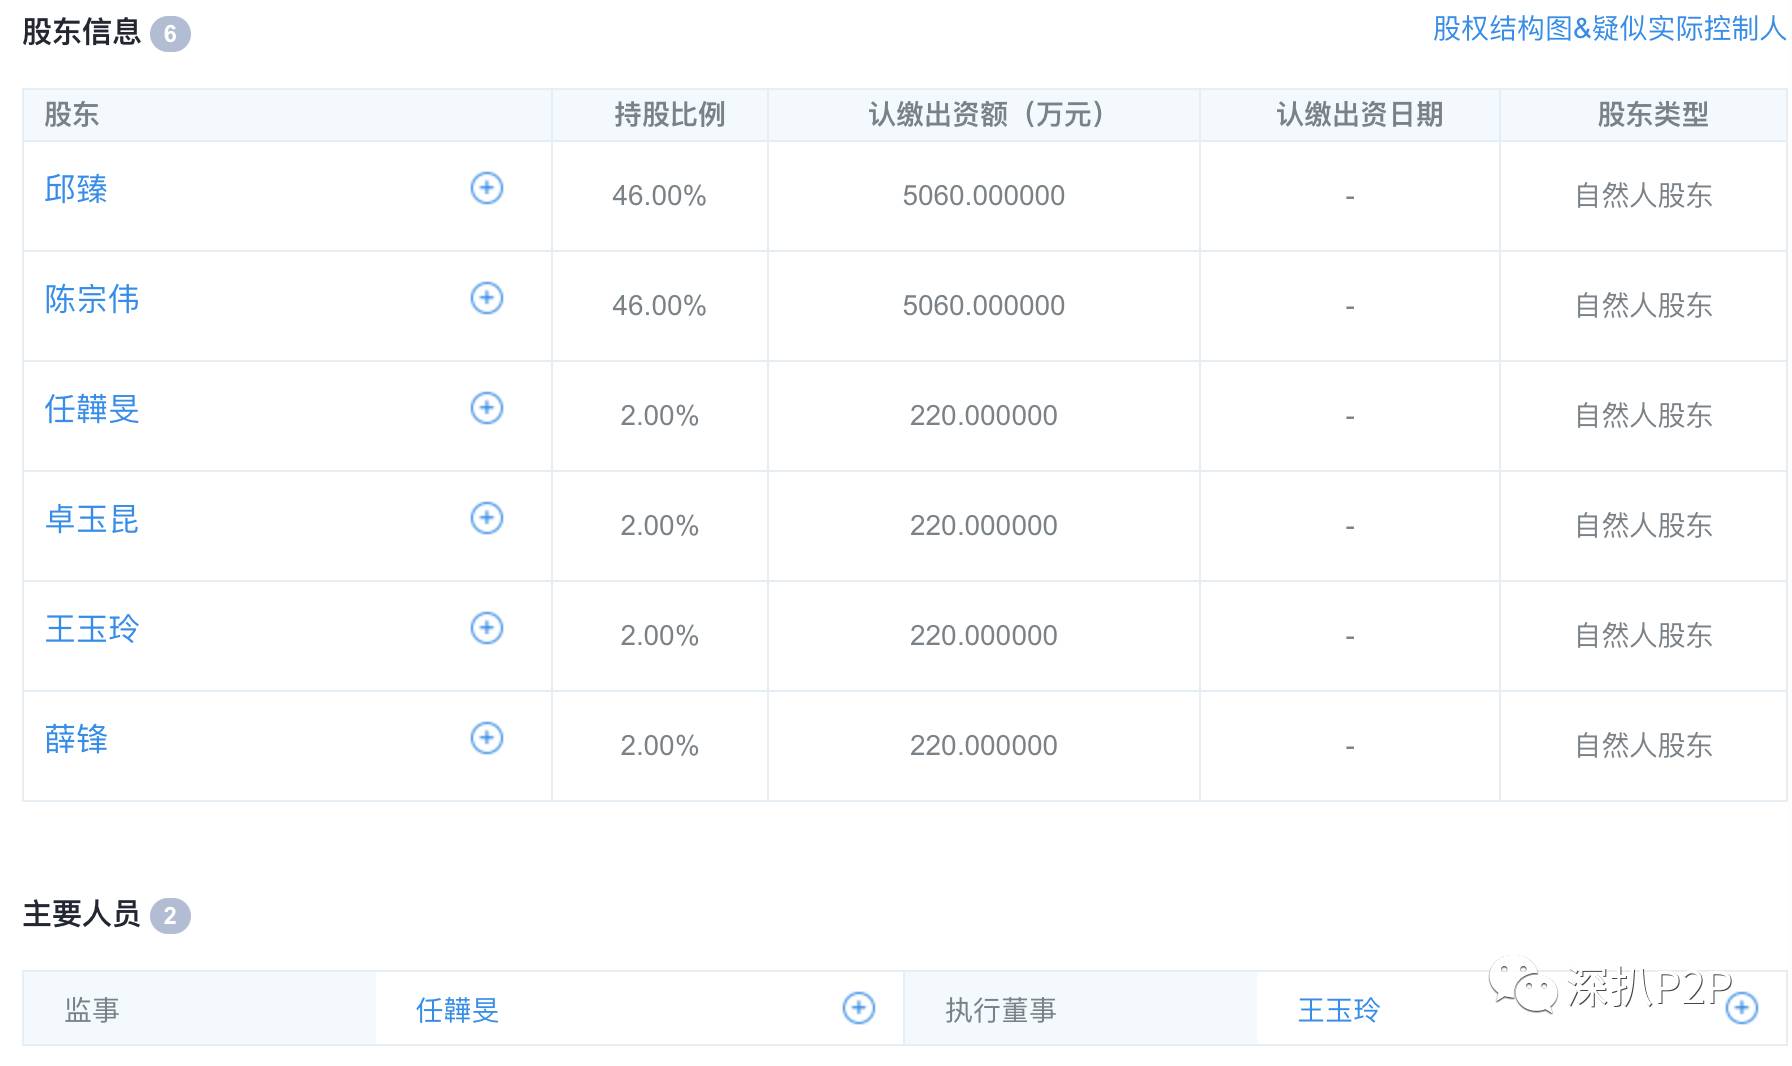The width and height of the screenshot is (1792, 1066).
Task: Expand the plus icon beside 陈宗伟
Action: (x=487, y=298)
